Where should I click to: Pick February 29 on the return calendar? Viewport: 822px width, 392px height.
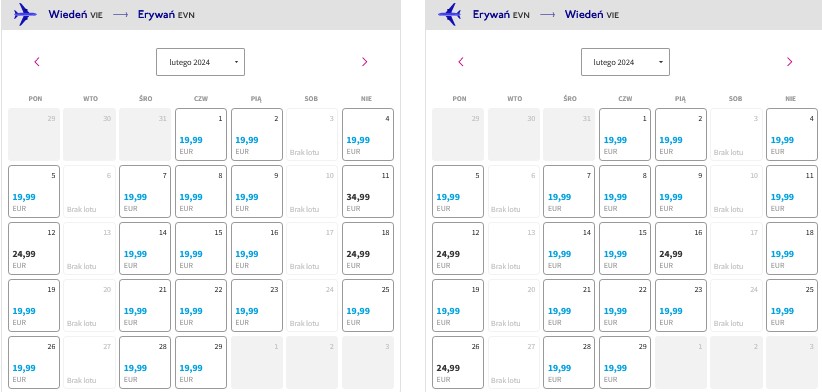pyautogui.click(x=625, y=362)
